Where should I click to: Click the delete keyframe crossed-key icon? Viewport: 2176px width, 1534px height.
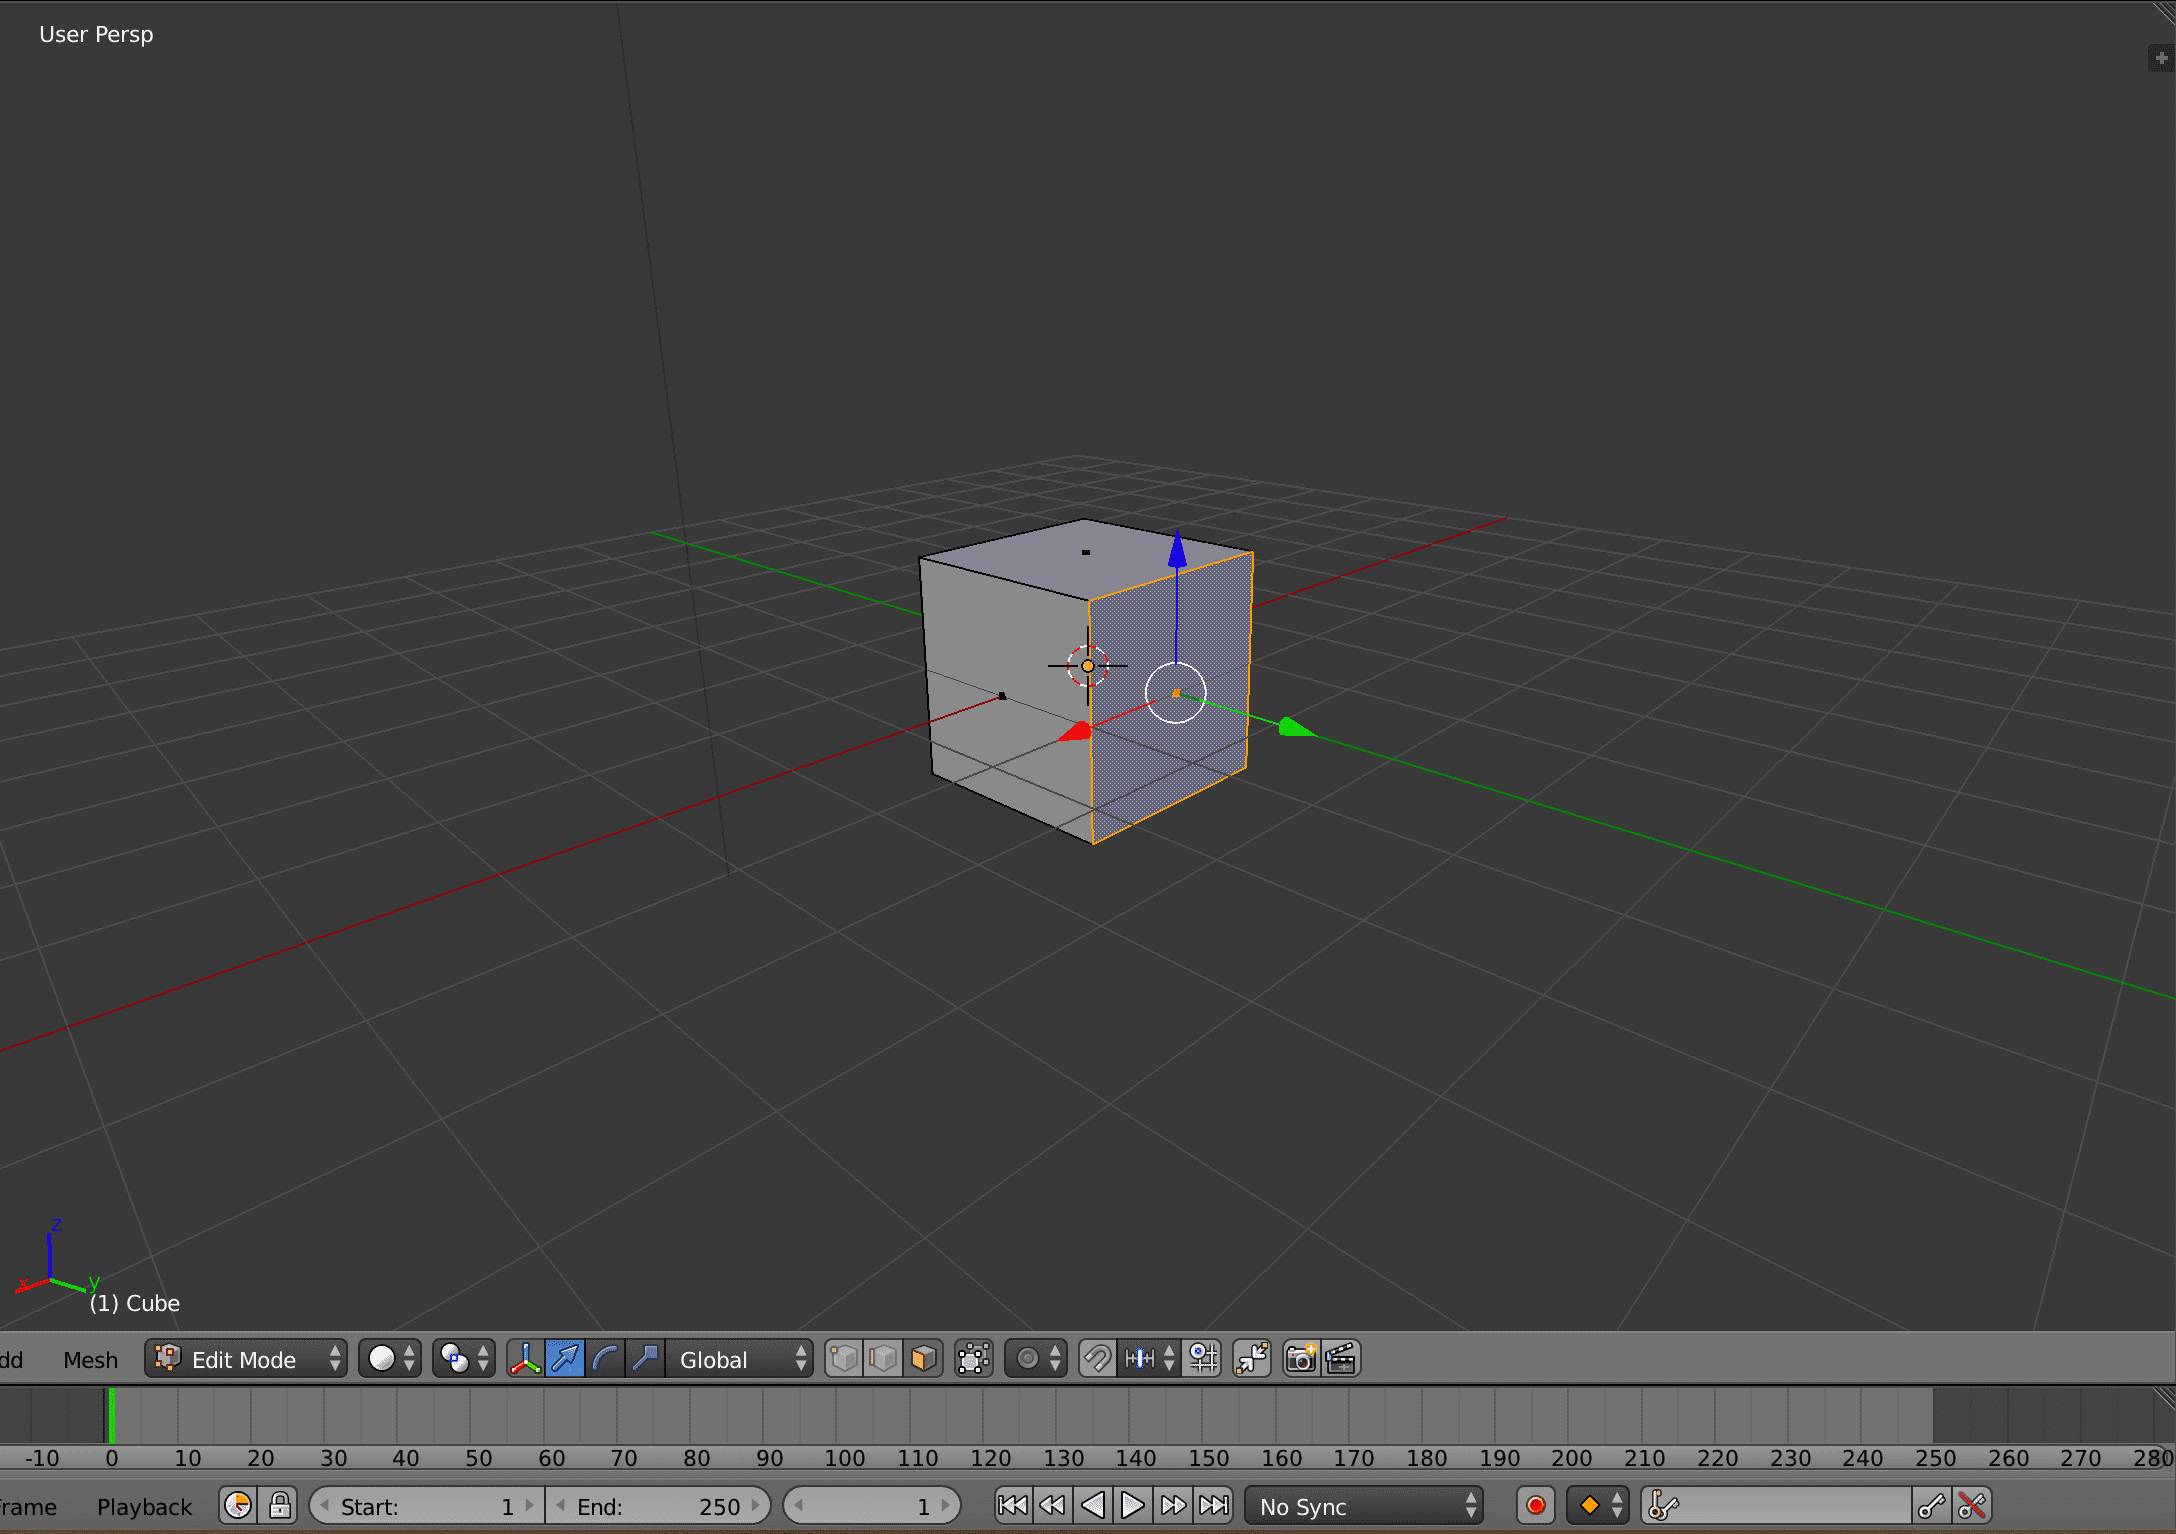point(1972,1506)
